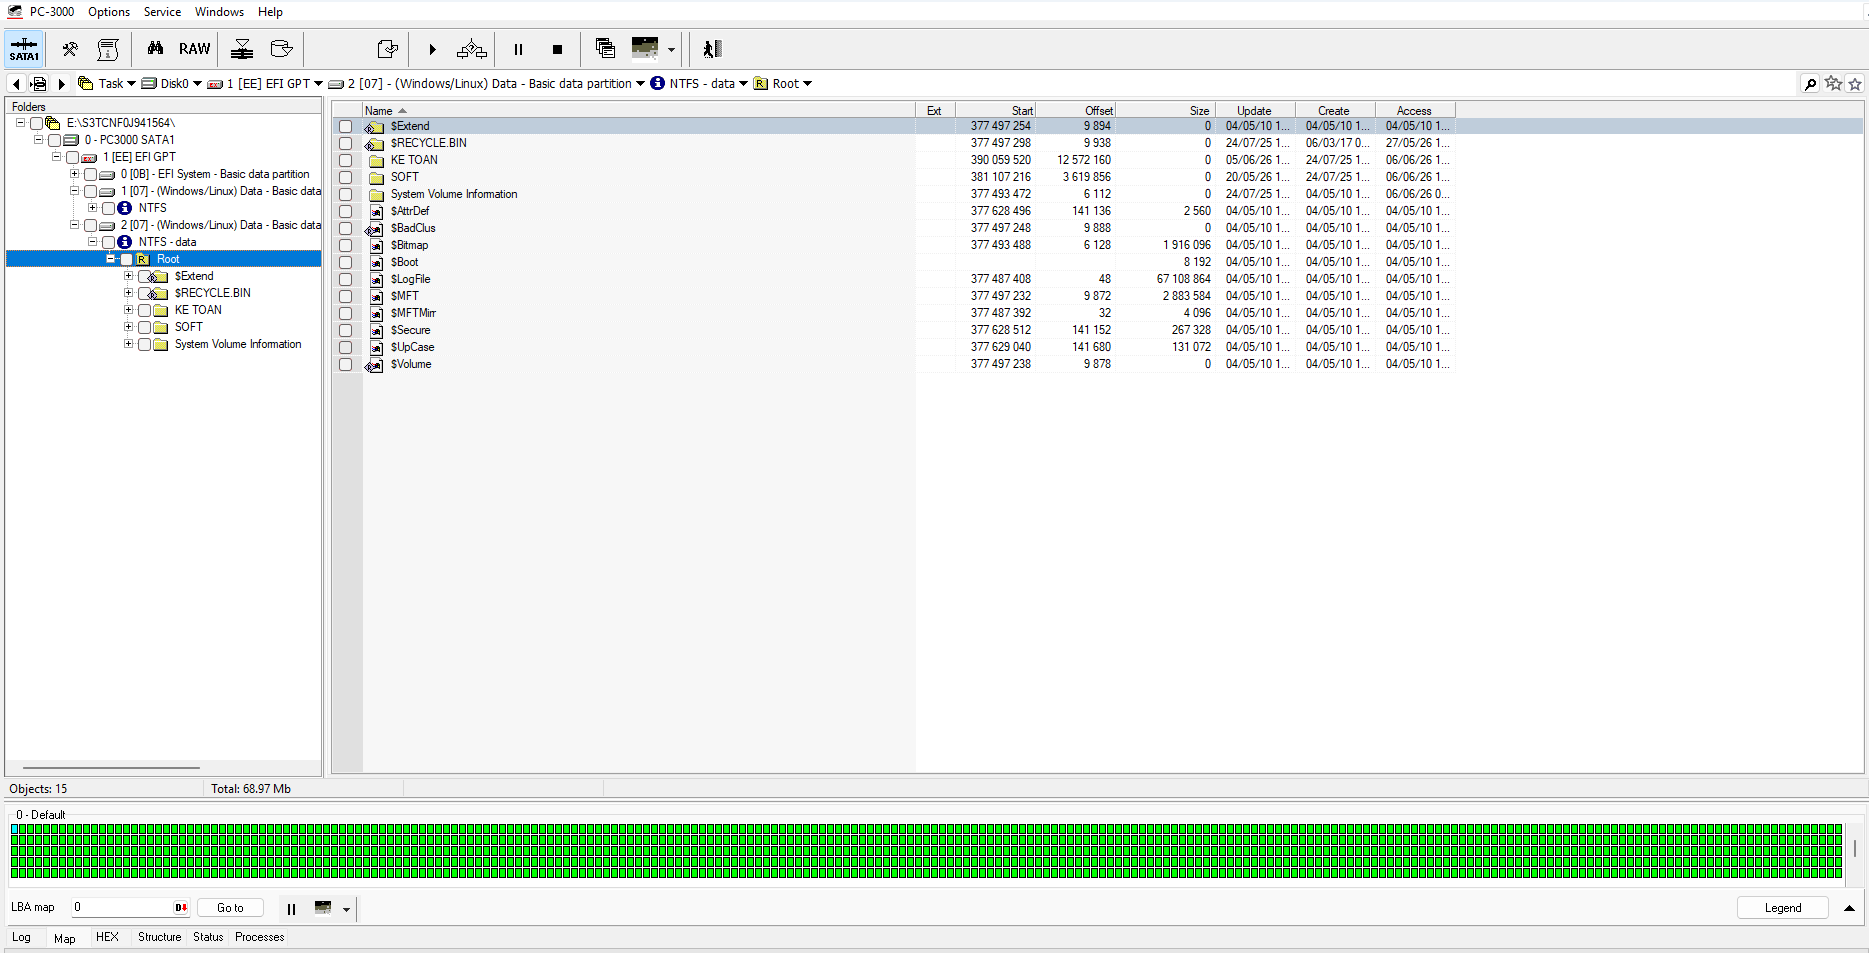The image size is (1869, 953).
Task: Click the SATA1 port icon
Action: coord(24,49)
